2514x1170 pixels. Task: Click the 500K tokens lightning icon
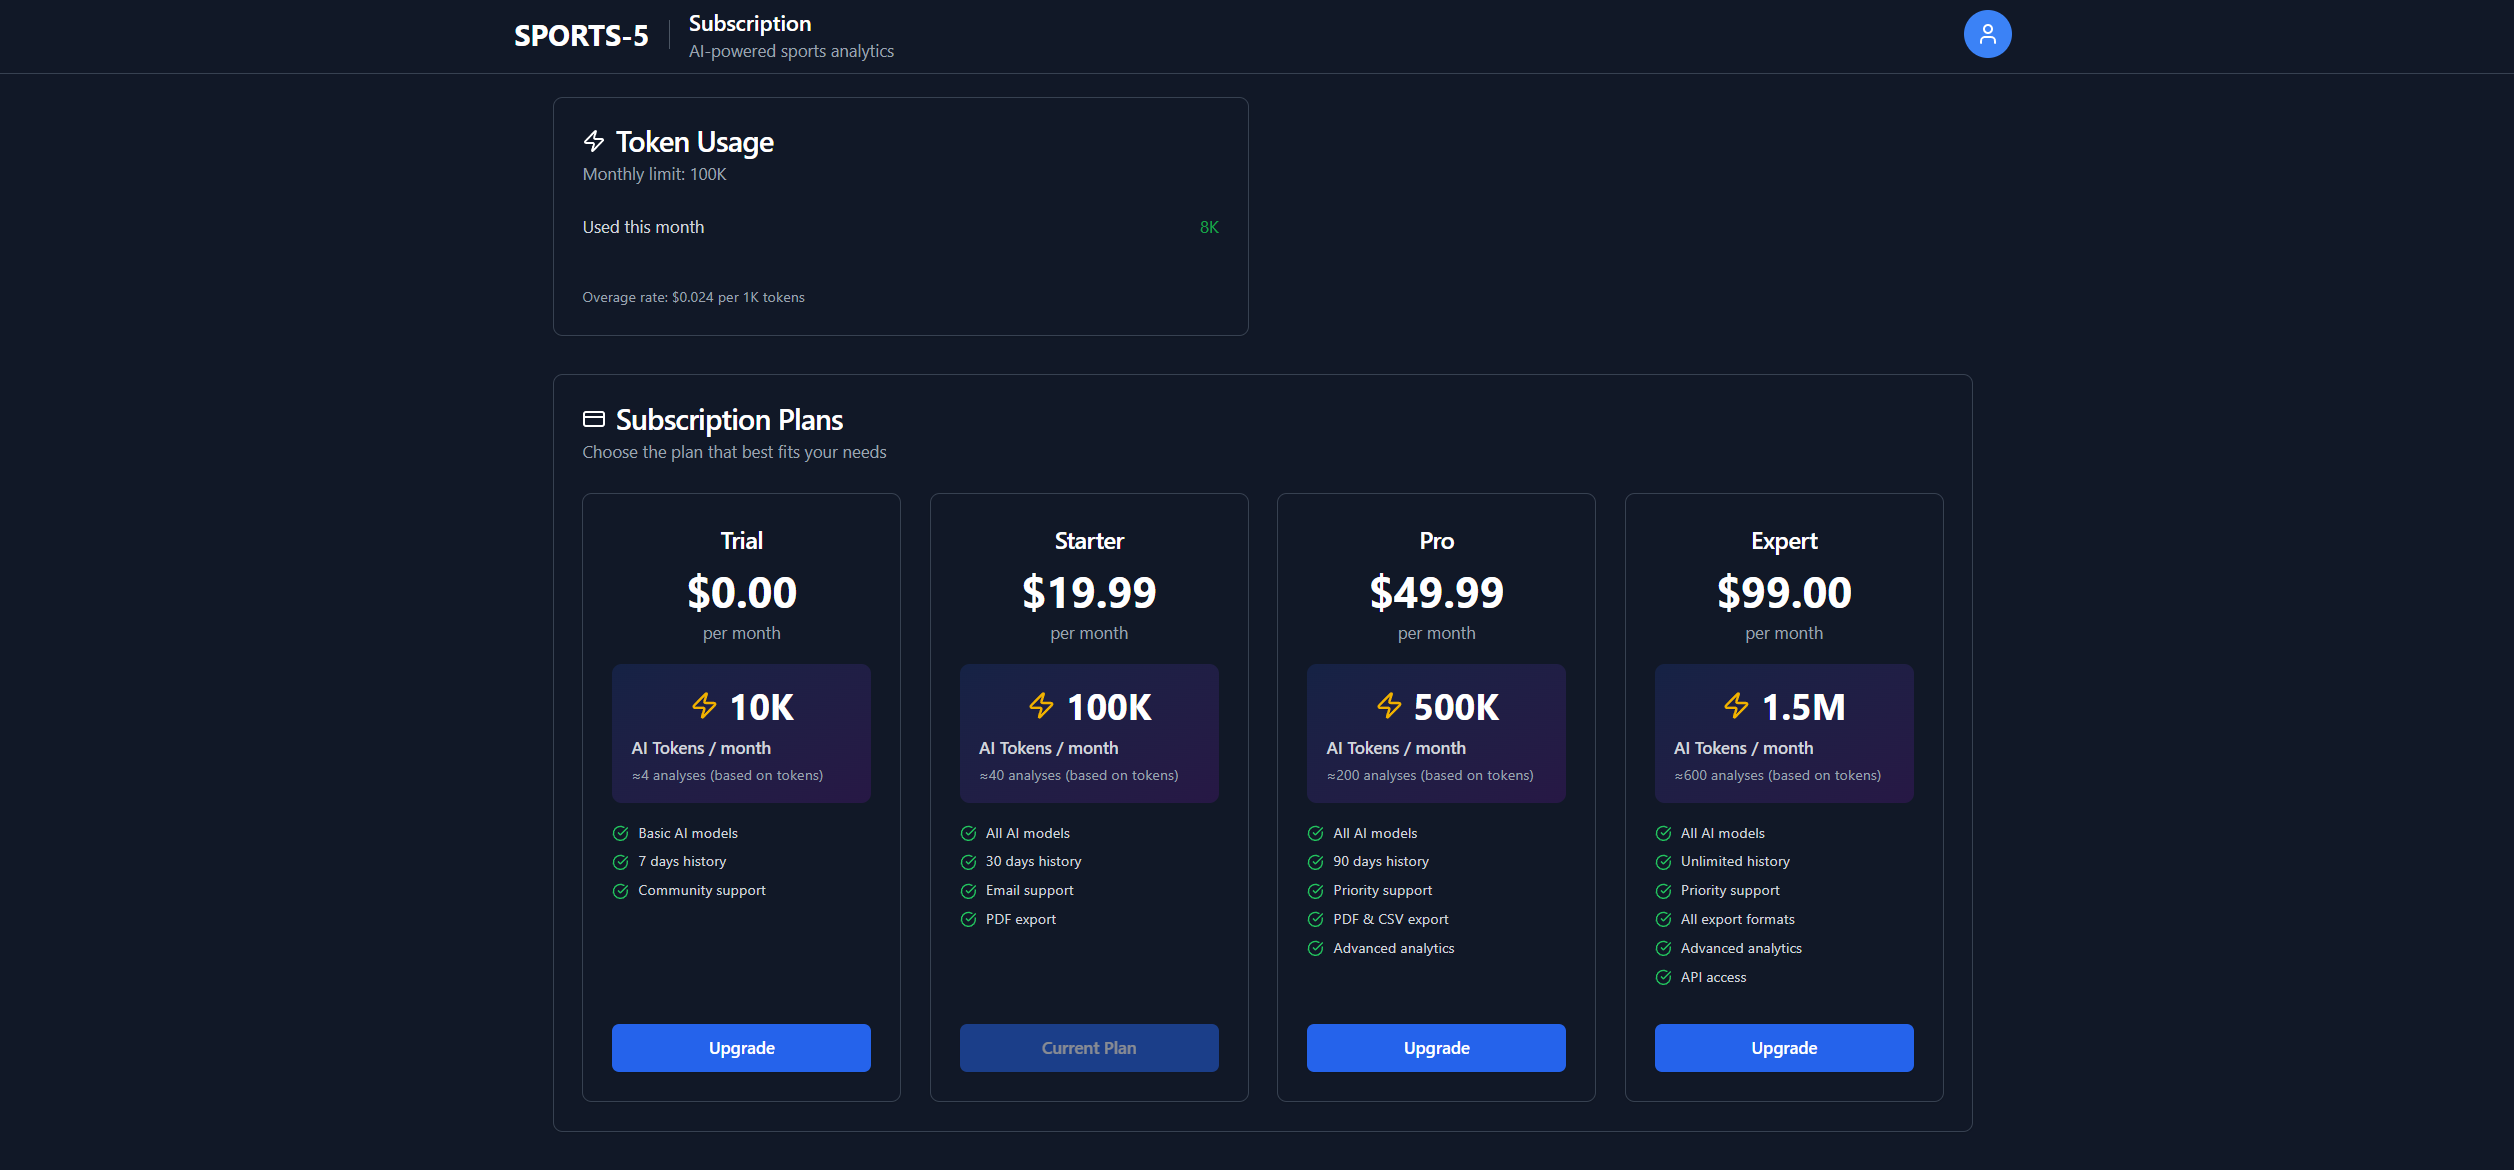pos(1389,706)
